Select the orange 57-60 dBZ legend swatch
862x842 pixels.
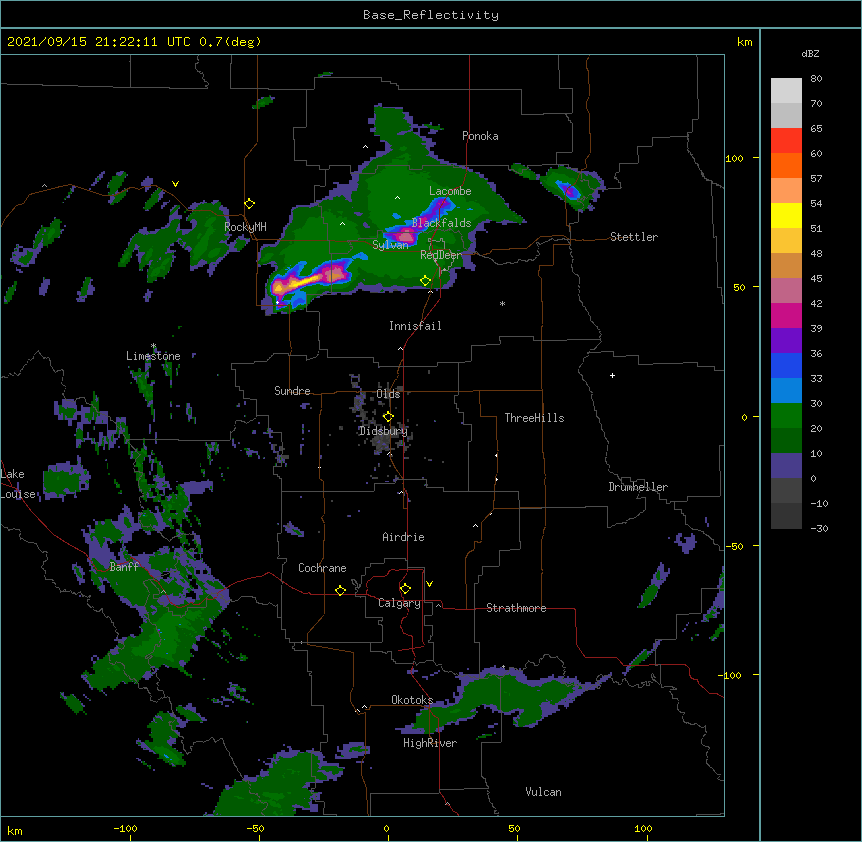click(x=786, y=165)
